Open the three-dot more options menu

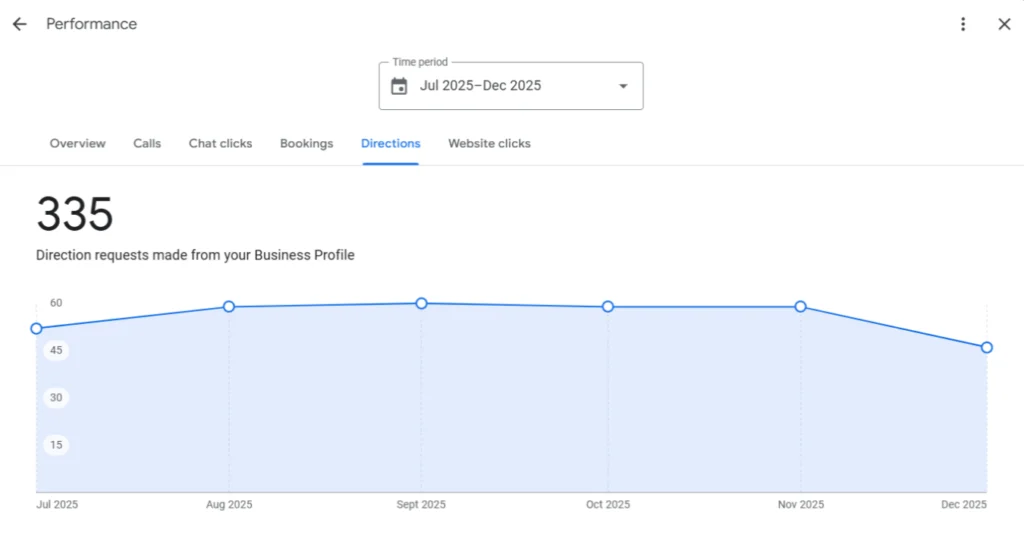963,24
